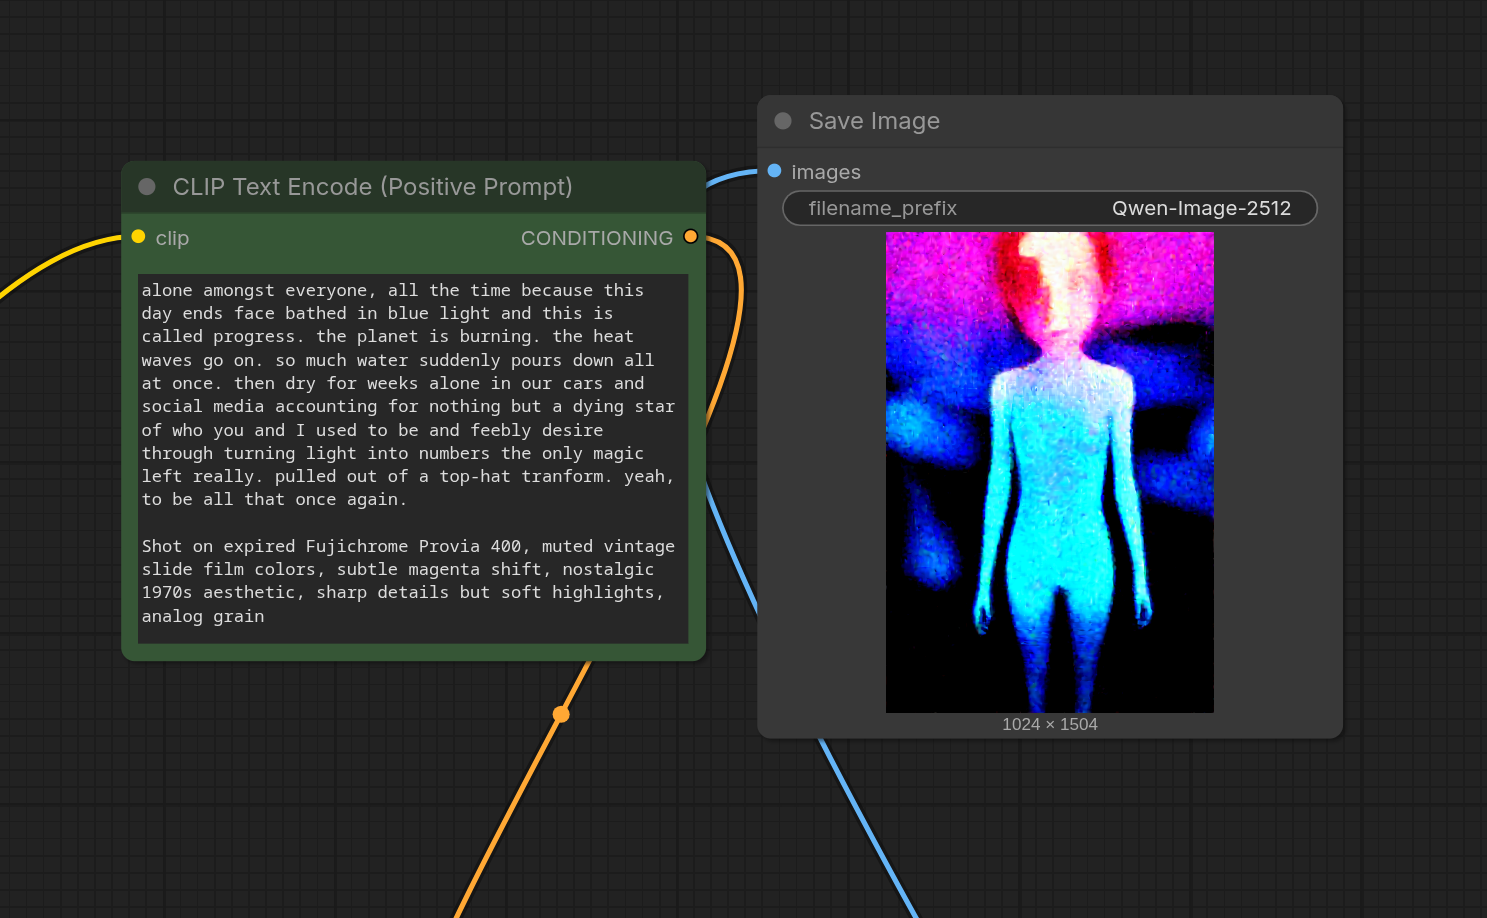
Task: Click the 1024 × 1504 image size label
Action: pyautogui.click(x=1049, y=724)
